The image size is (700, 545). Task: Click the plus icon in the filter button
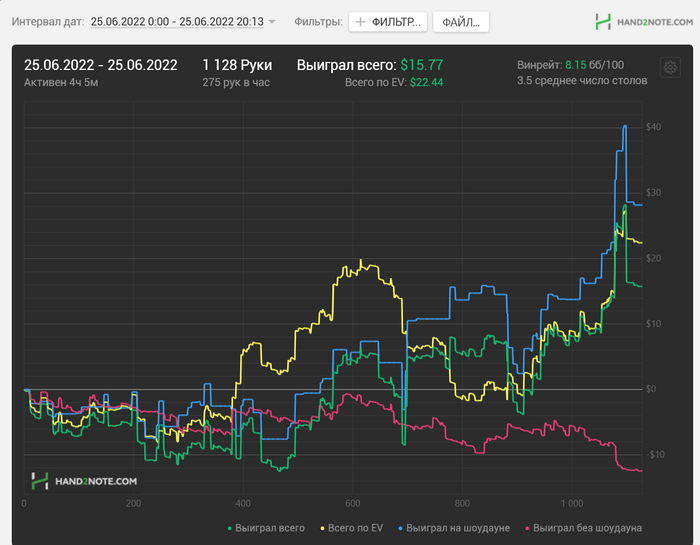(x=360, y=22)
